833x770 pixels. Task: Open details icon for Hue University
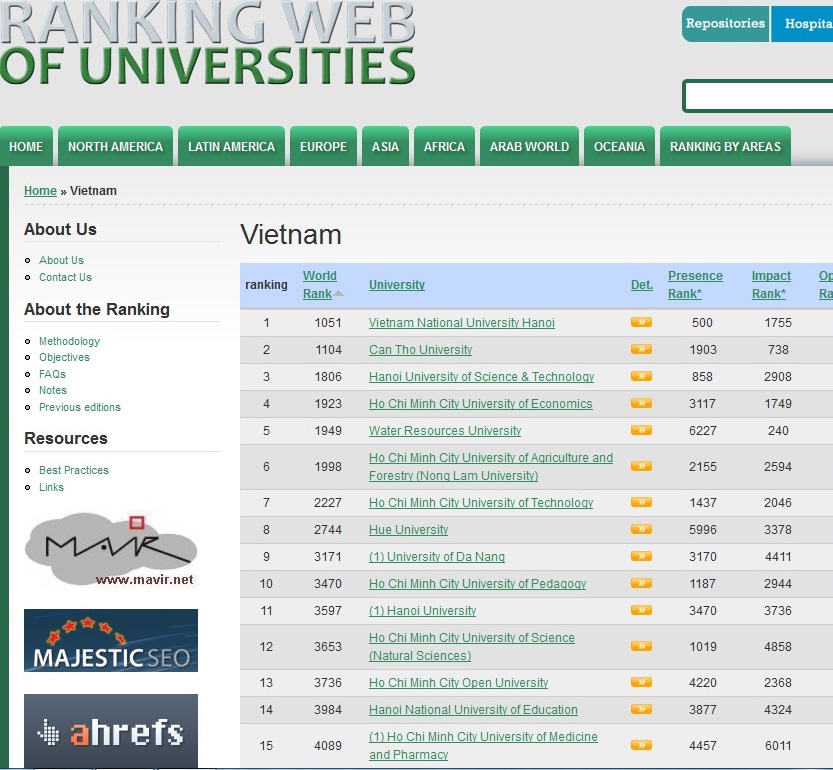[641, 529]
